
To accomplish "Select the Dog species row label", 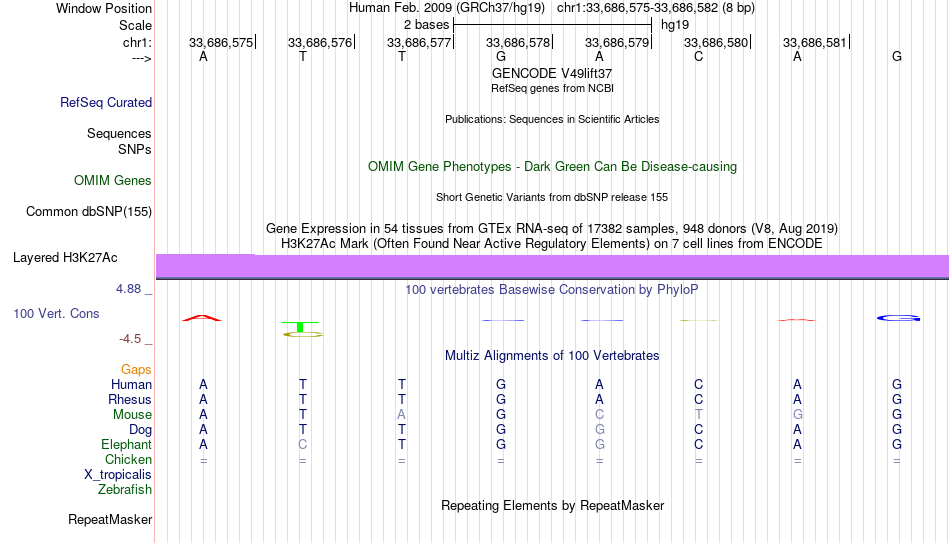I will [140, 430].
